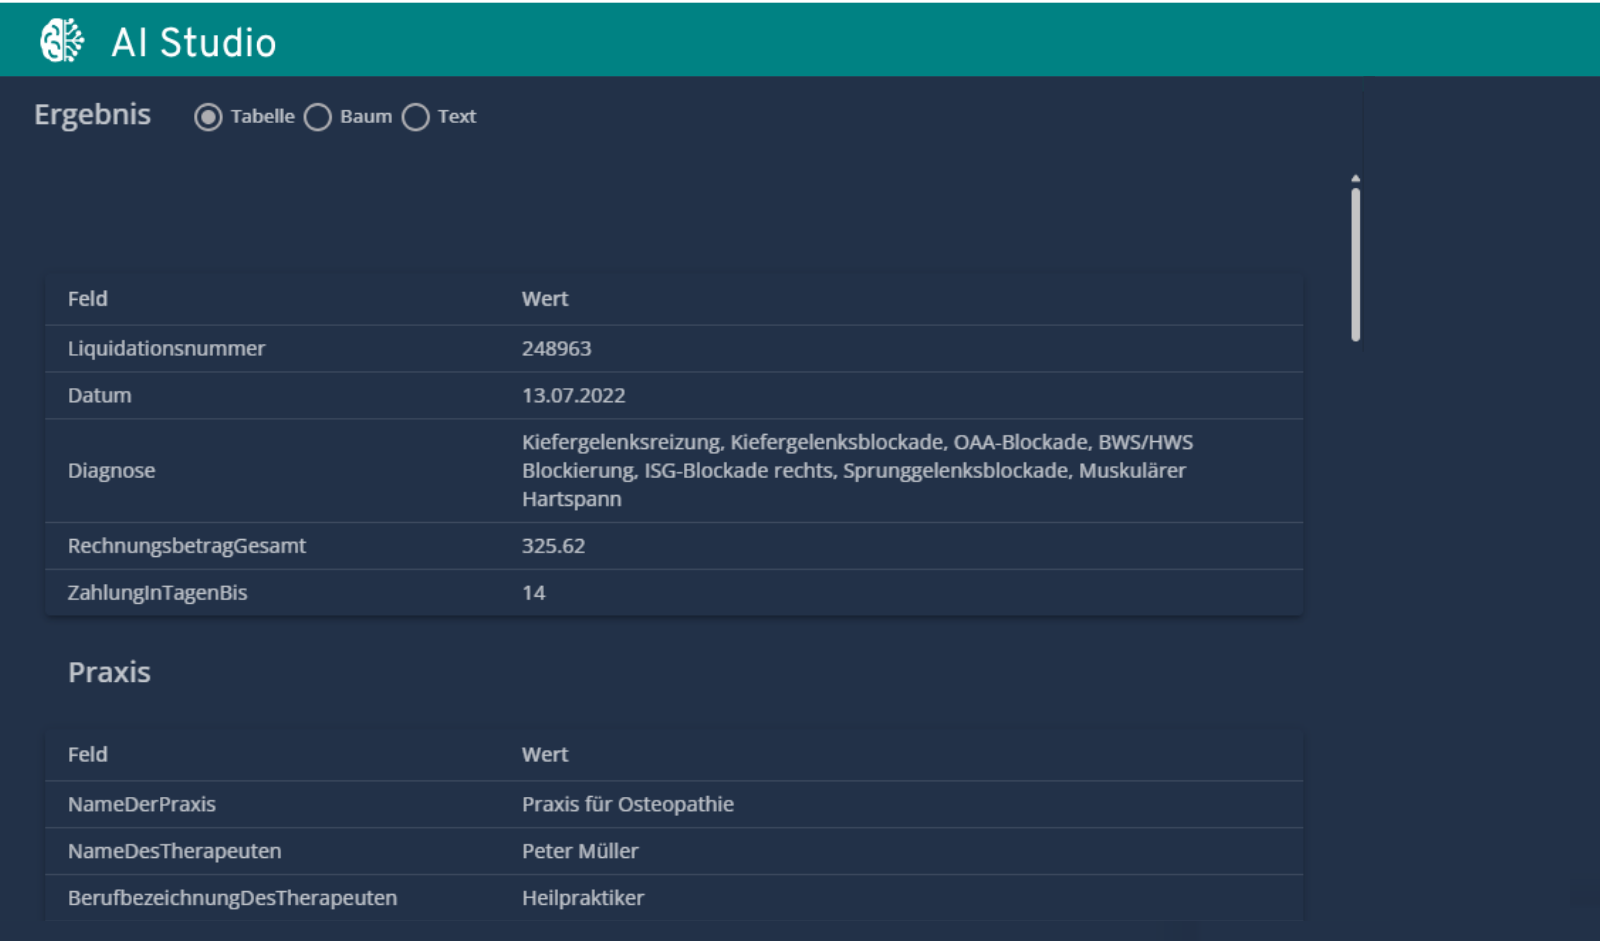The width and height of the screenshot is (1600, 941).
Task: Click the Feld header in the top table
Action: click(x=87, y=299)
